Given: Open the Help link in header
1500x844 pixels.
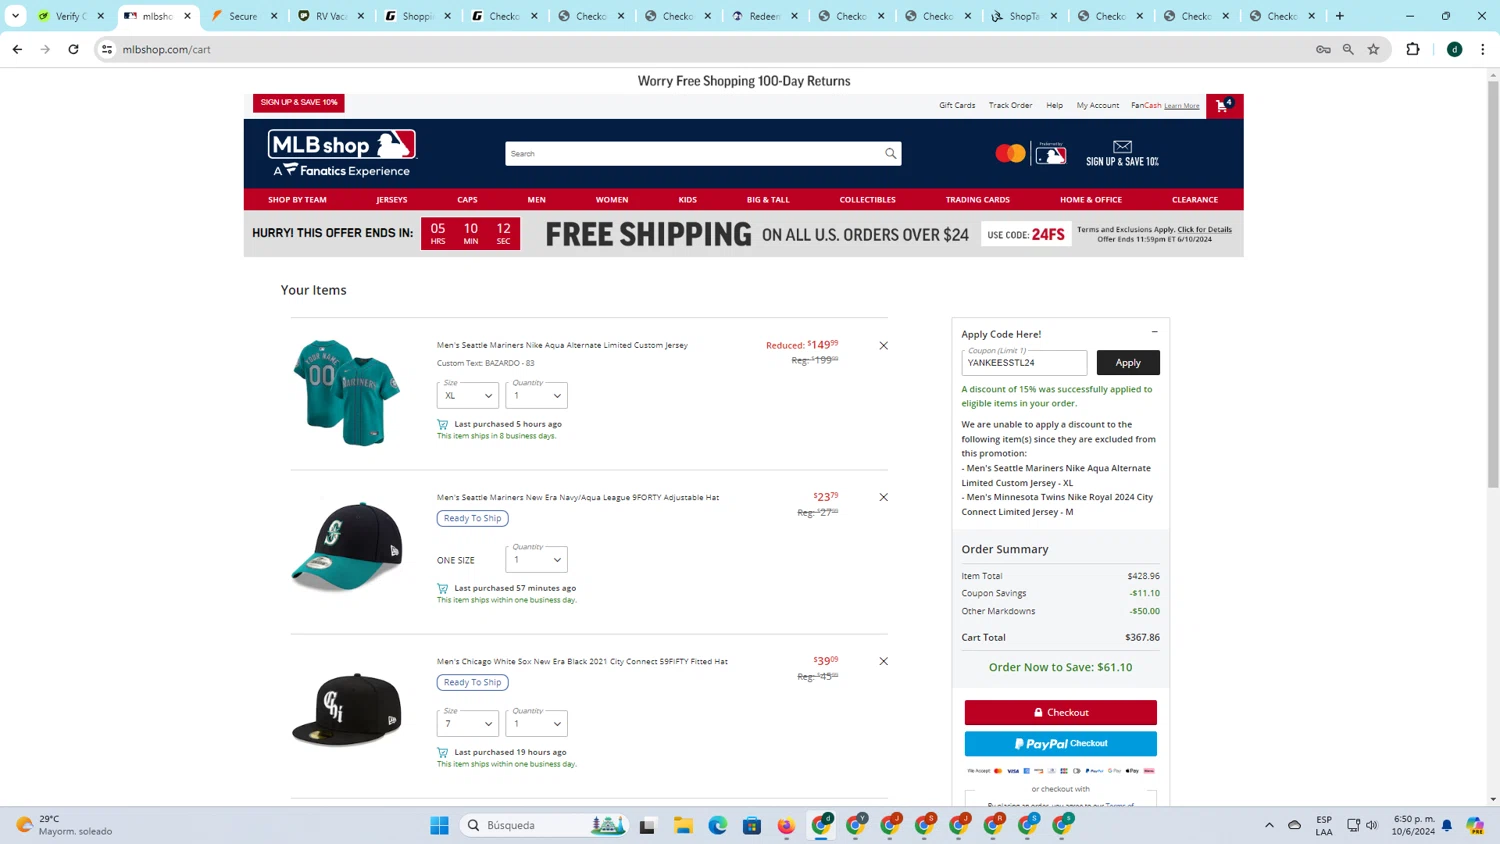Looking at the screenshot, I should [1054, 105].
